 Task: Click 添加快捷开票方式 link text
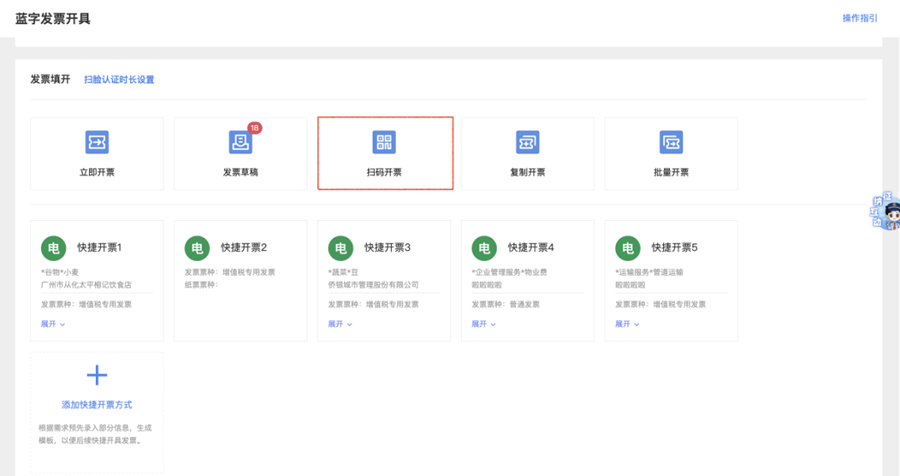click(97, 405)
